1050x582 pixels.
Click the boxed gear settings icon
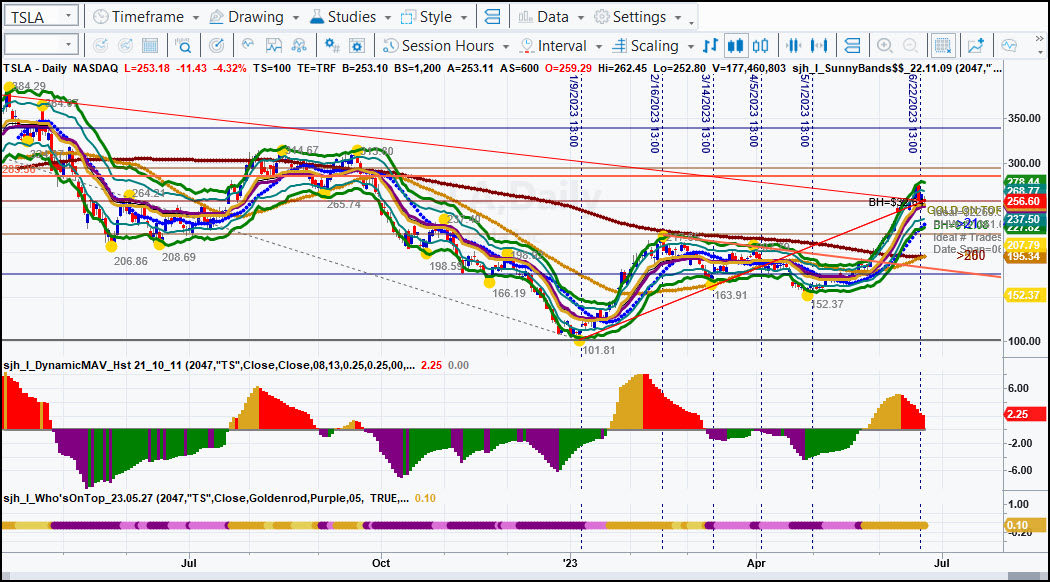click(x=357, y=46)
